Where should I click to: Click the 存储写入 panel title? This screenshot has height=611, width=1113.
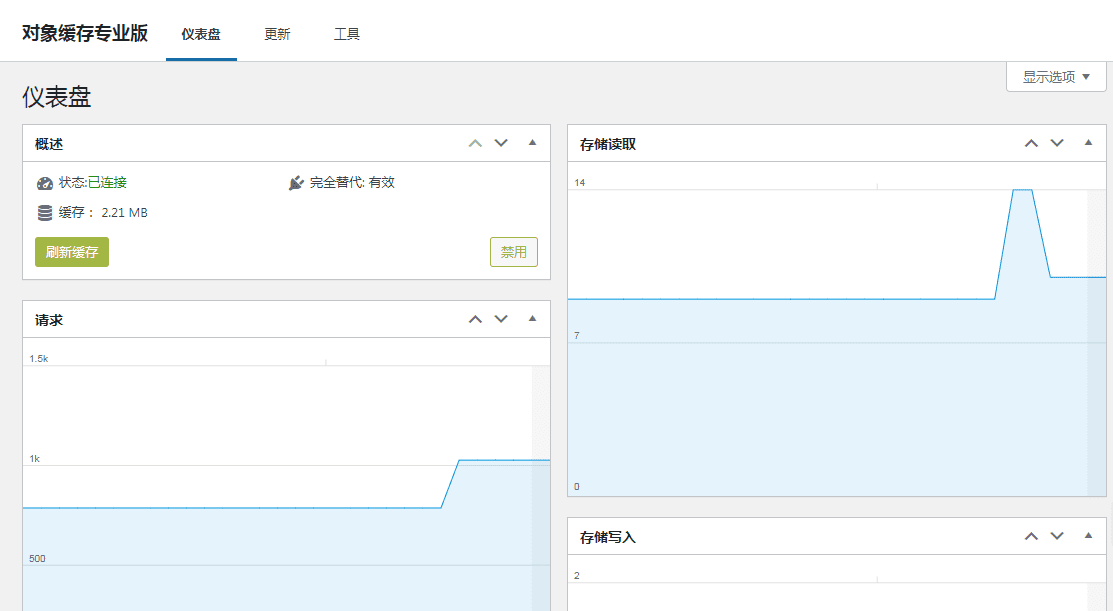(x=608, y=537)
